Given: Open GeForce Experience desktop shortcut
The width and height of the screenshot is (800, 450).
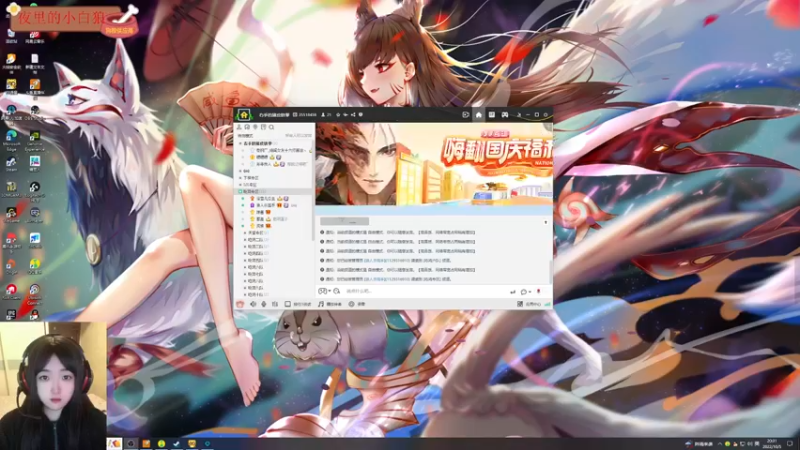Looking at the screenshot, I should [x=35, y=141].
